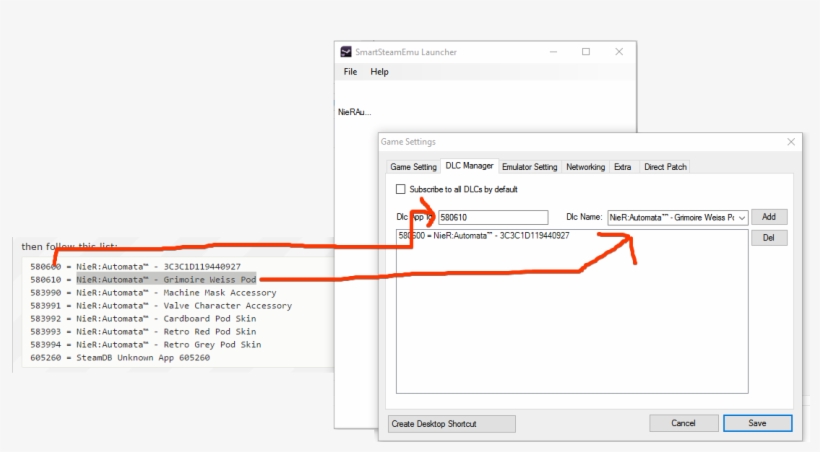The height and width of the screenshot is (452, 820).
Task: Click the SmartSteamEmu Launcher title bar icon
Action: pyautogui.click(x=346, y=52)
